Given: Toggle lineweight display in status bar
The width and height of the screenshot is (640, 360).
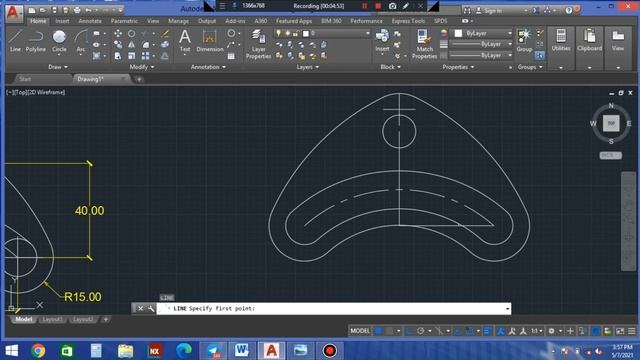Looking at the screenshot, I should (x=487, y=331).
